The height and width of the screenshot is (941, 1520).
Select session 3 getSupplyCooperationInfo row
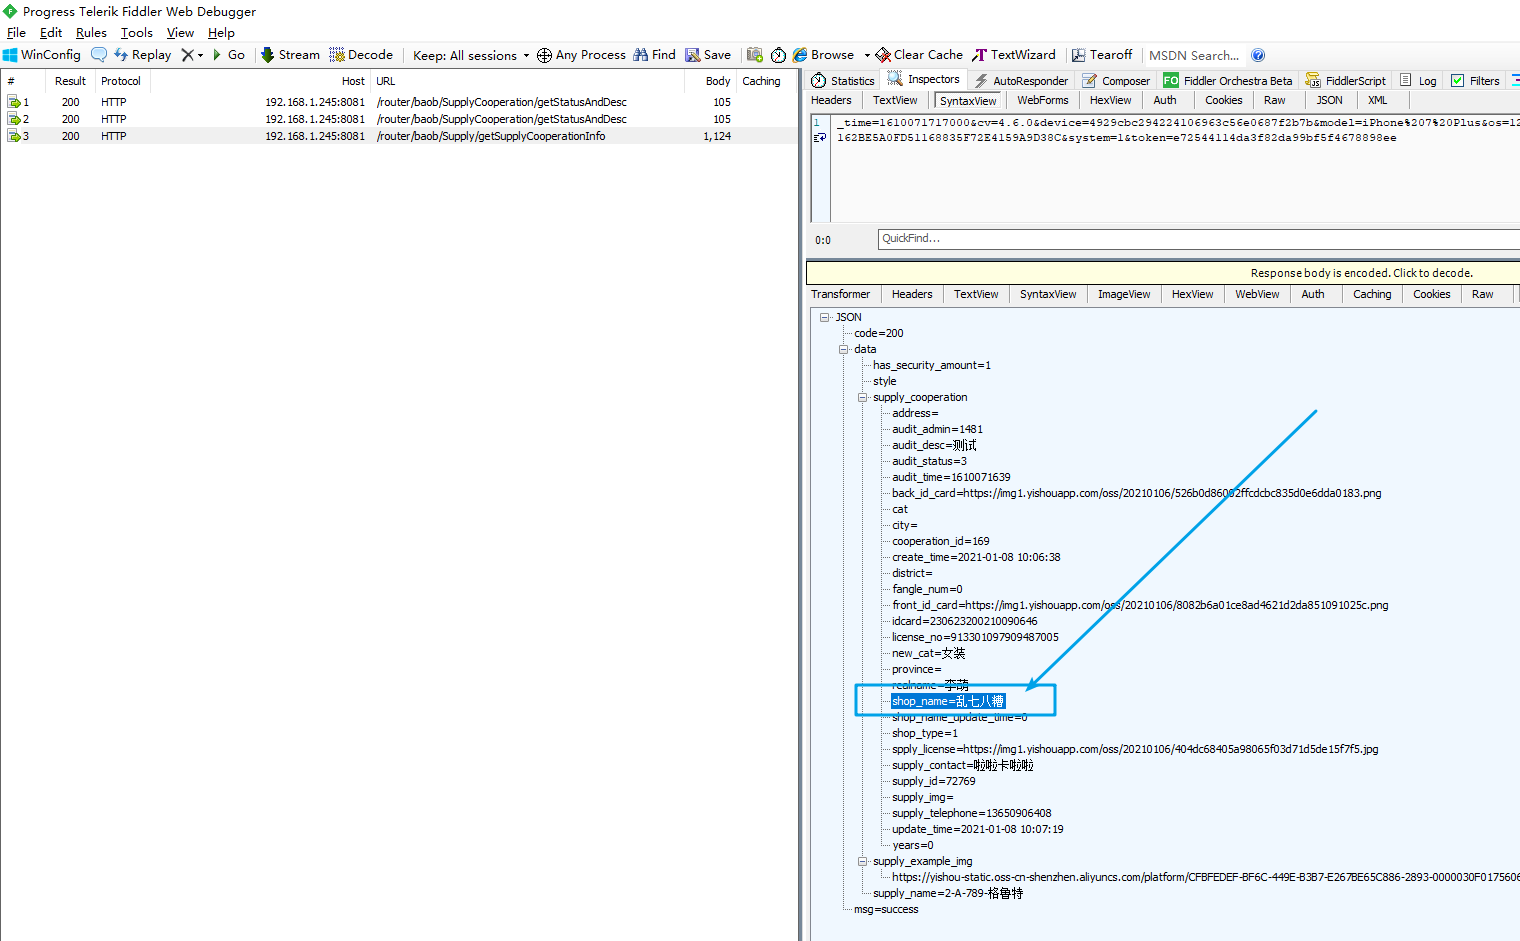point(400,136)
